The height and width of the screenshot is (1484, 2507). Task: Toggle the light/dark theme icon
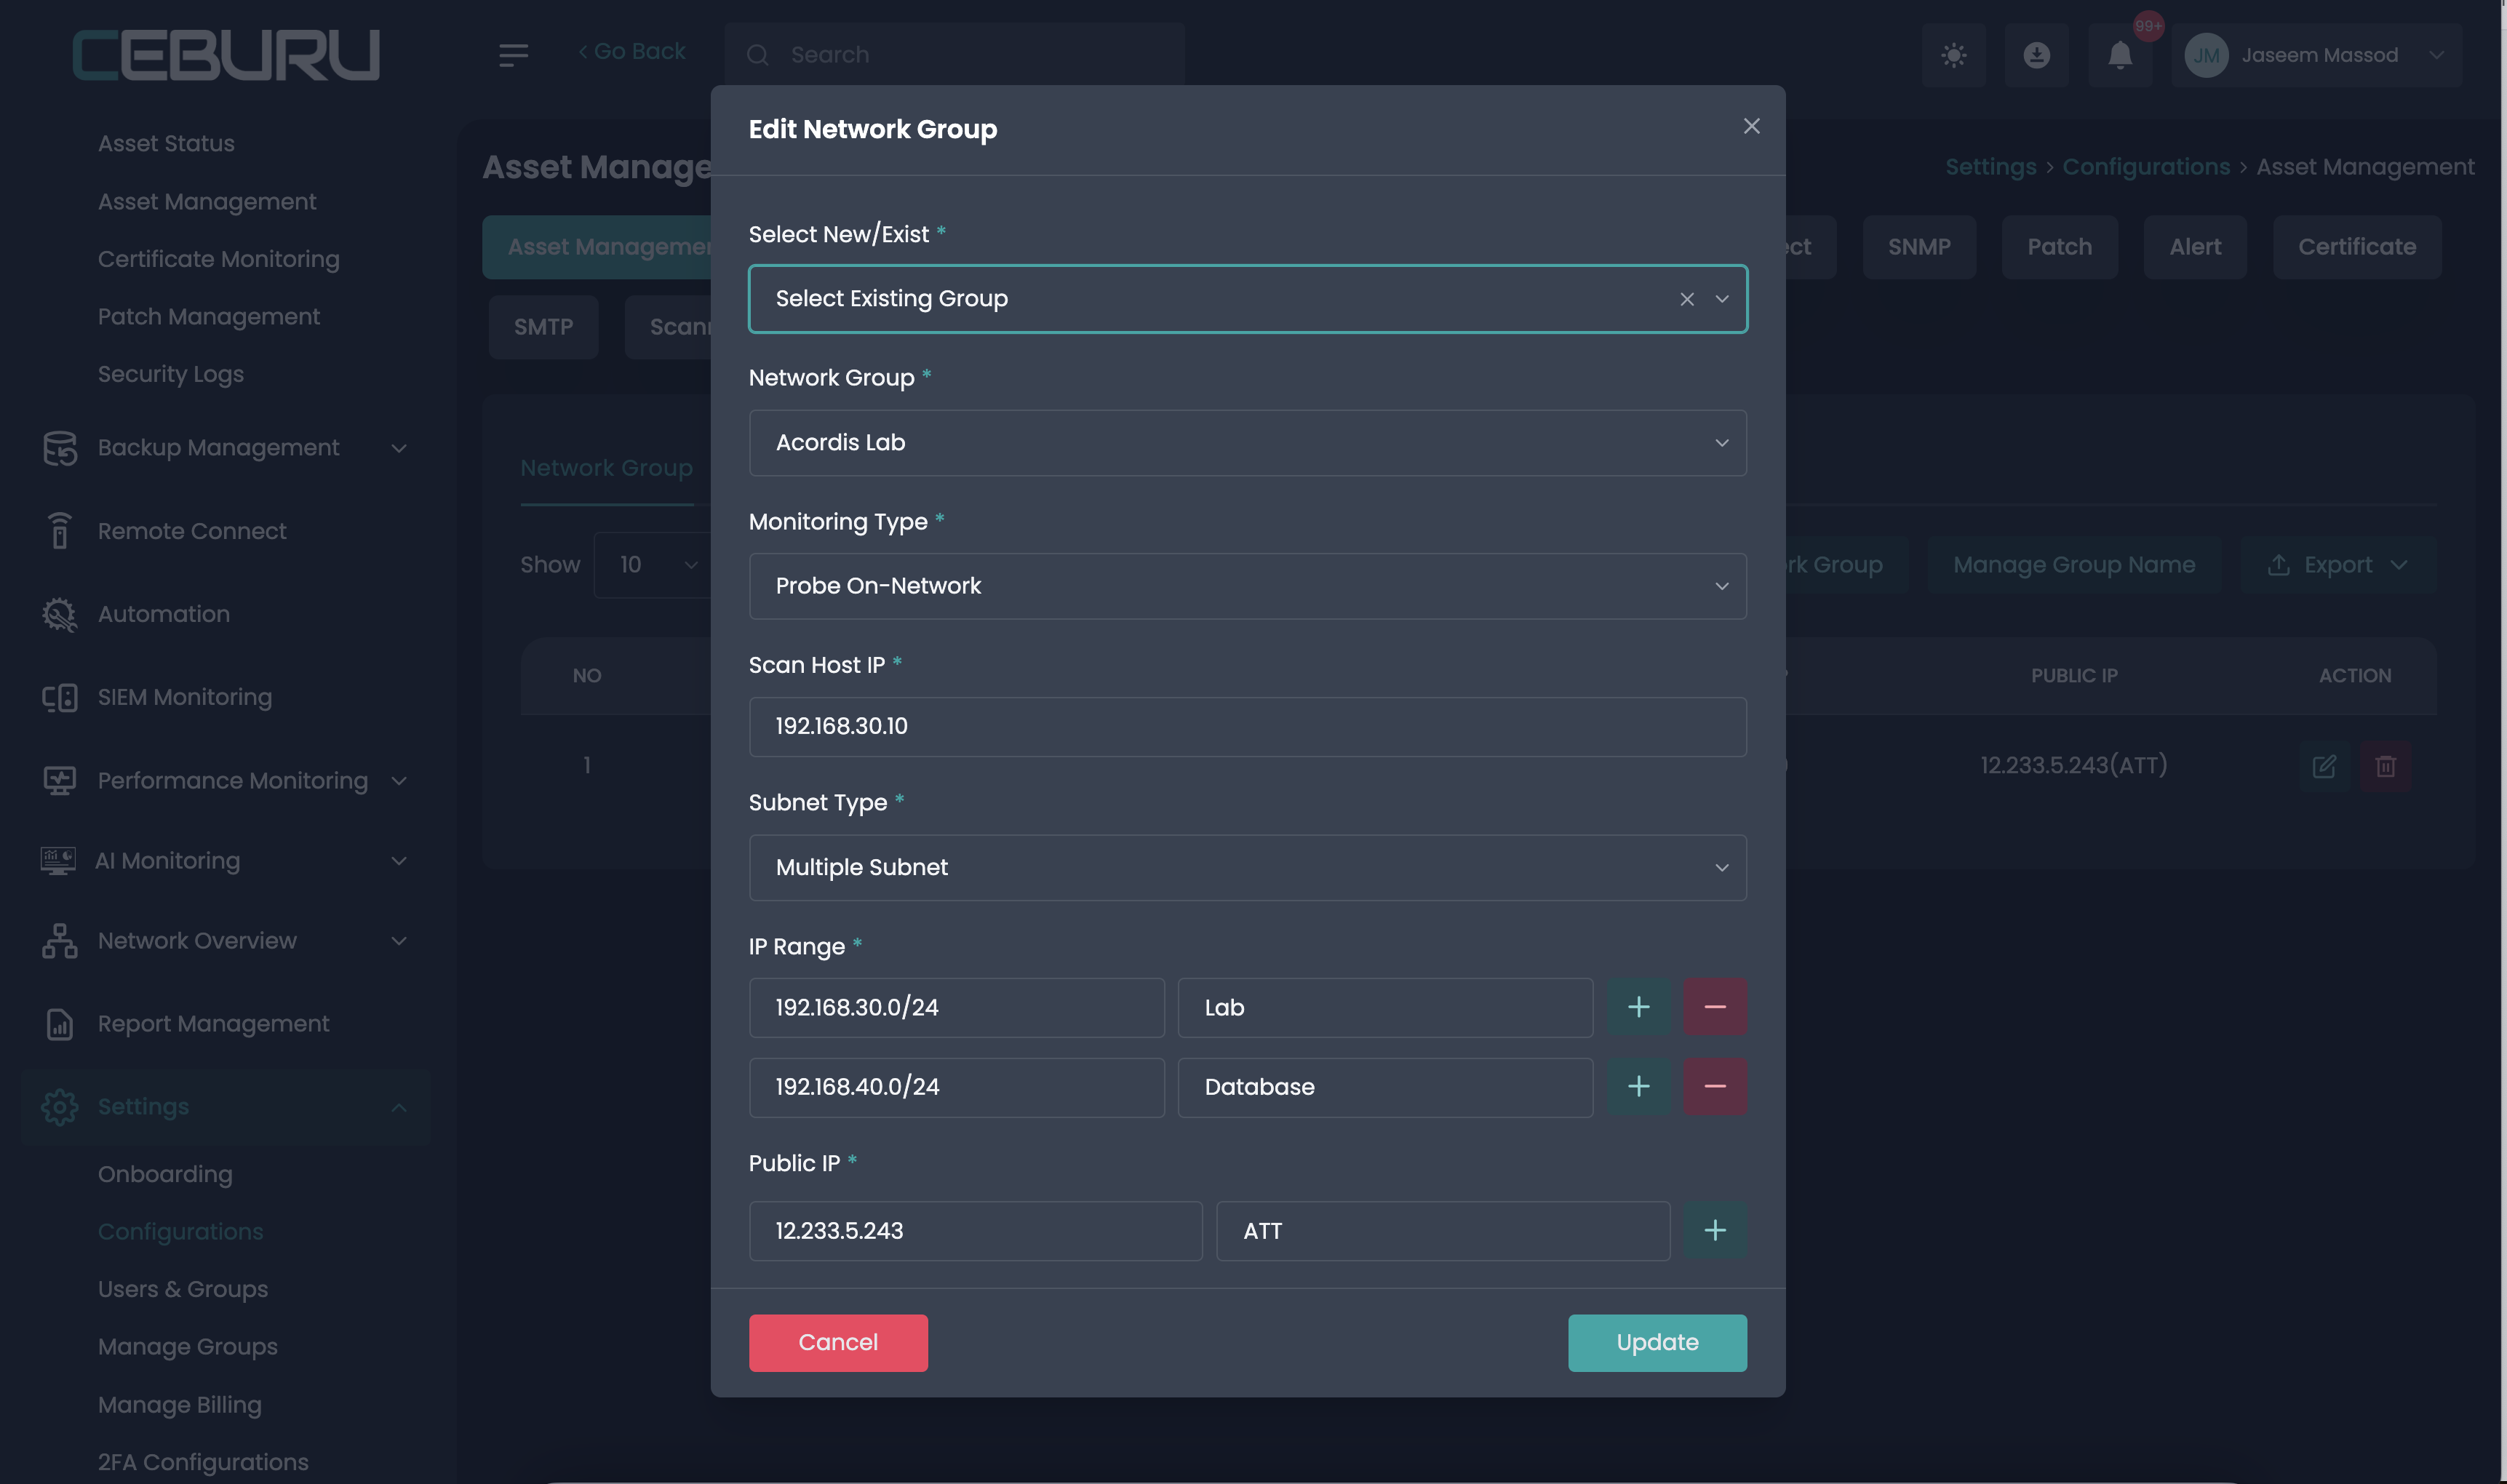(1953, 55)
